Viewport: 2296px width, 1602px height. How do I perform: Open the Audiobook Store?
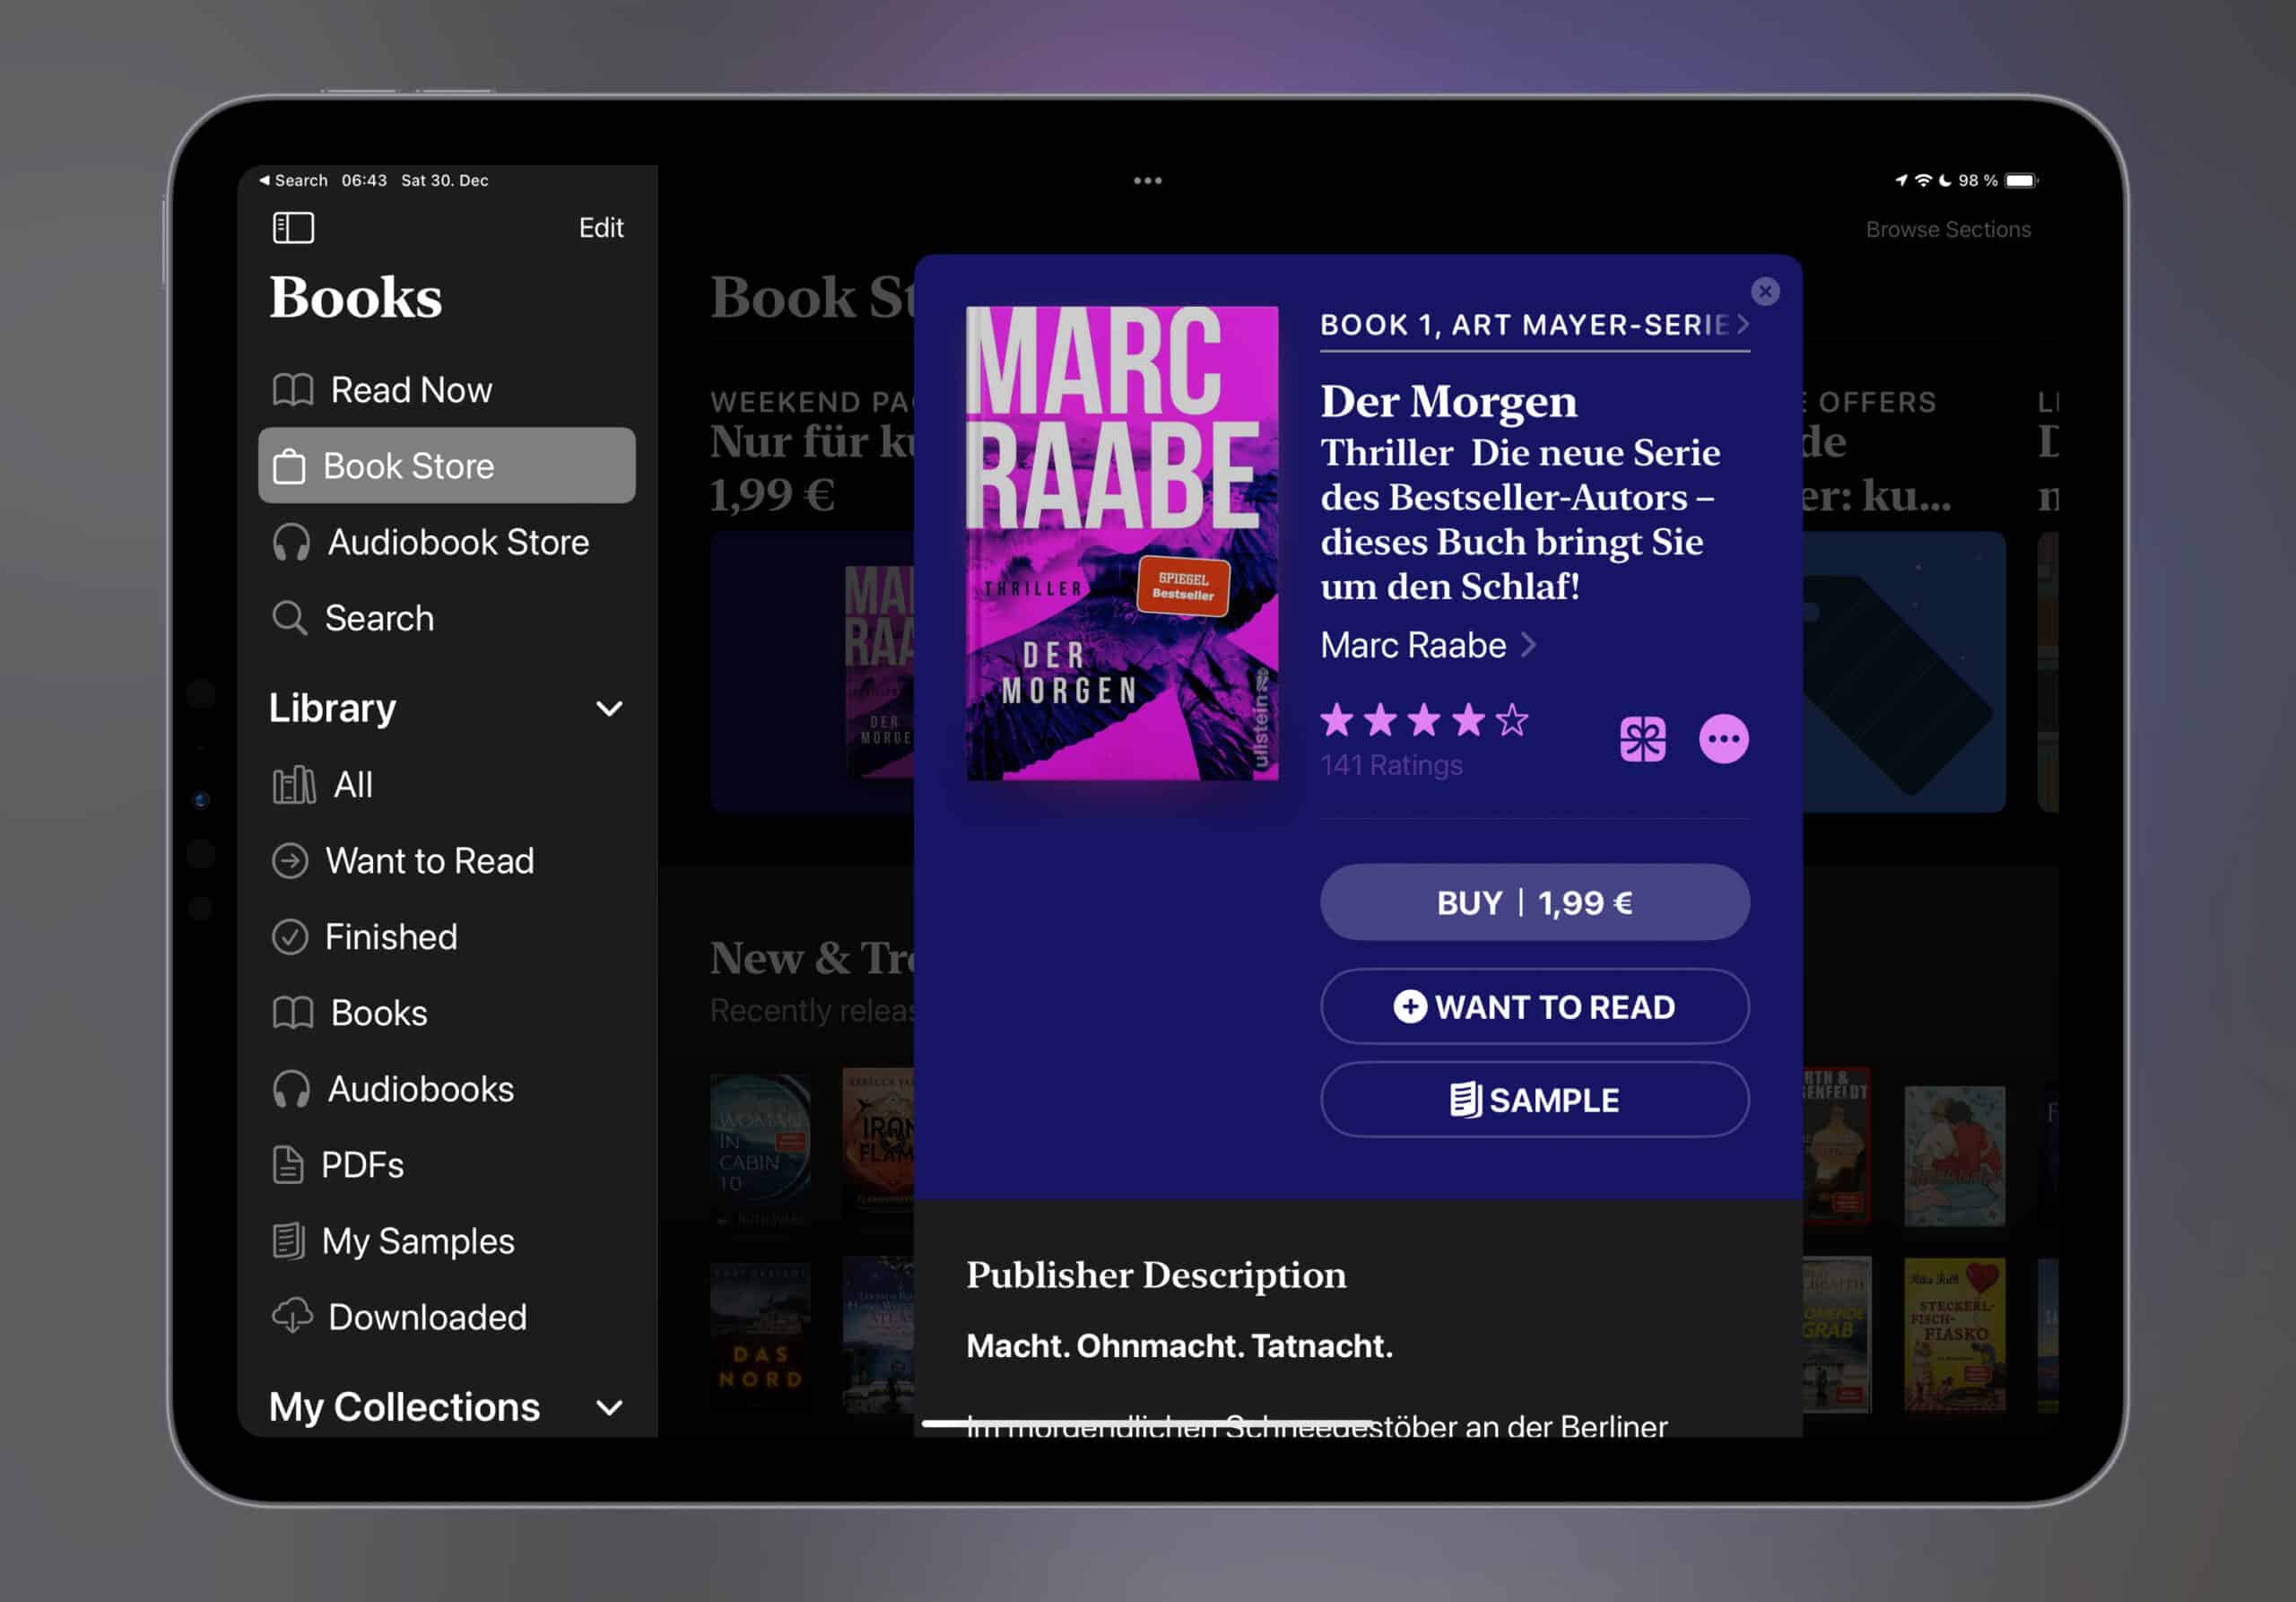(446, 542)
